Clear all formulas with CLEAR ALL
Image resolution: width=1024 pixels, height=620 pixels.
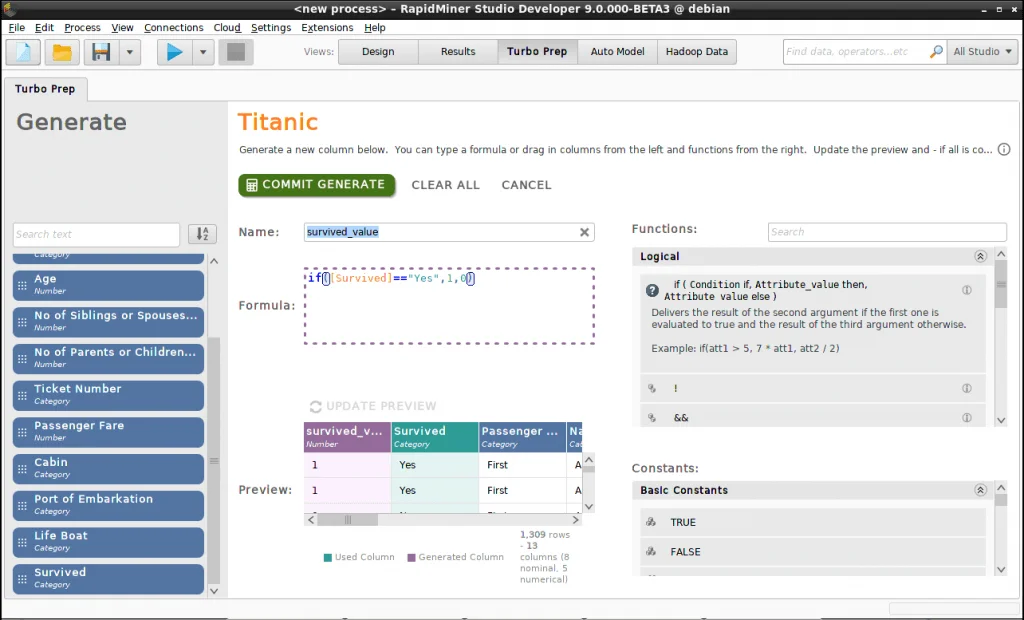[446, 185]
